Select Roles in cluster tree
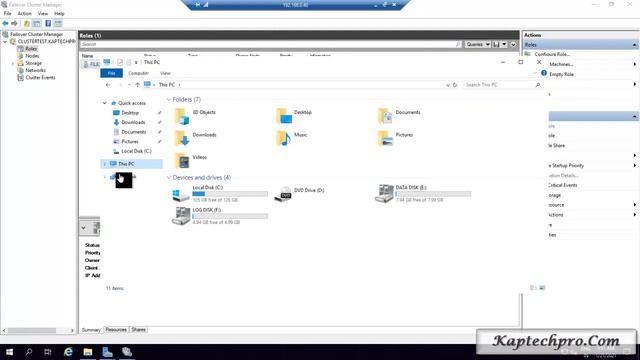Screen dimensions: 640x360 (31, 49)
